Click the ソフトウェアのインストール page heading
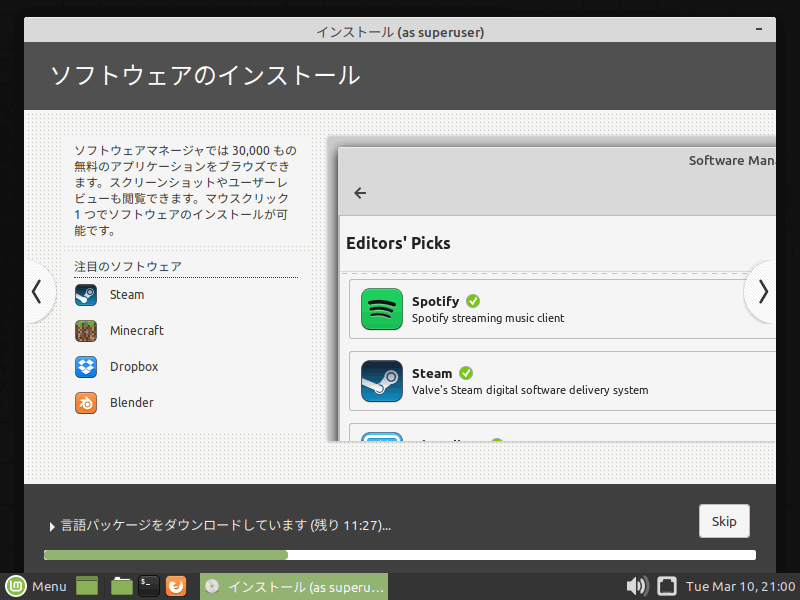Image resolution: width=800 pixels, height=600 pixels. tap(205, 76)
